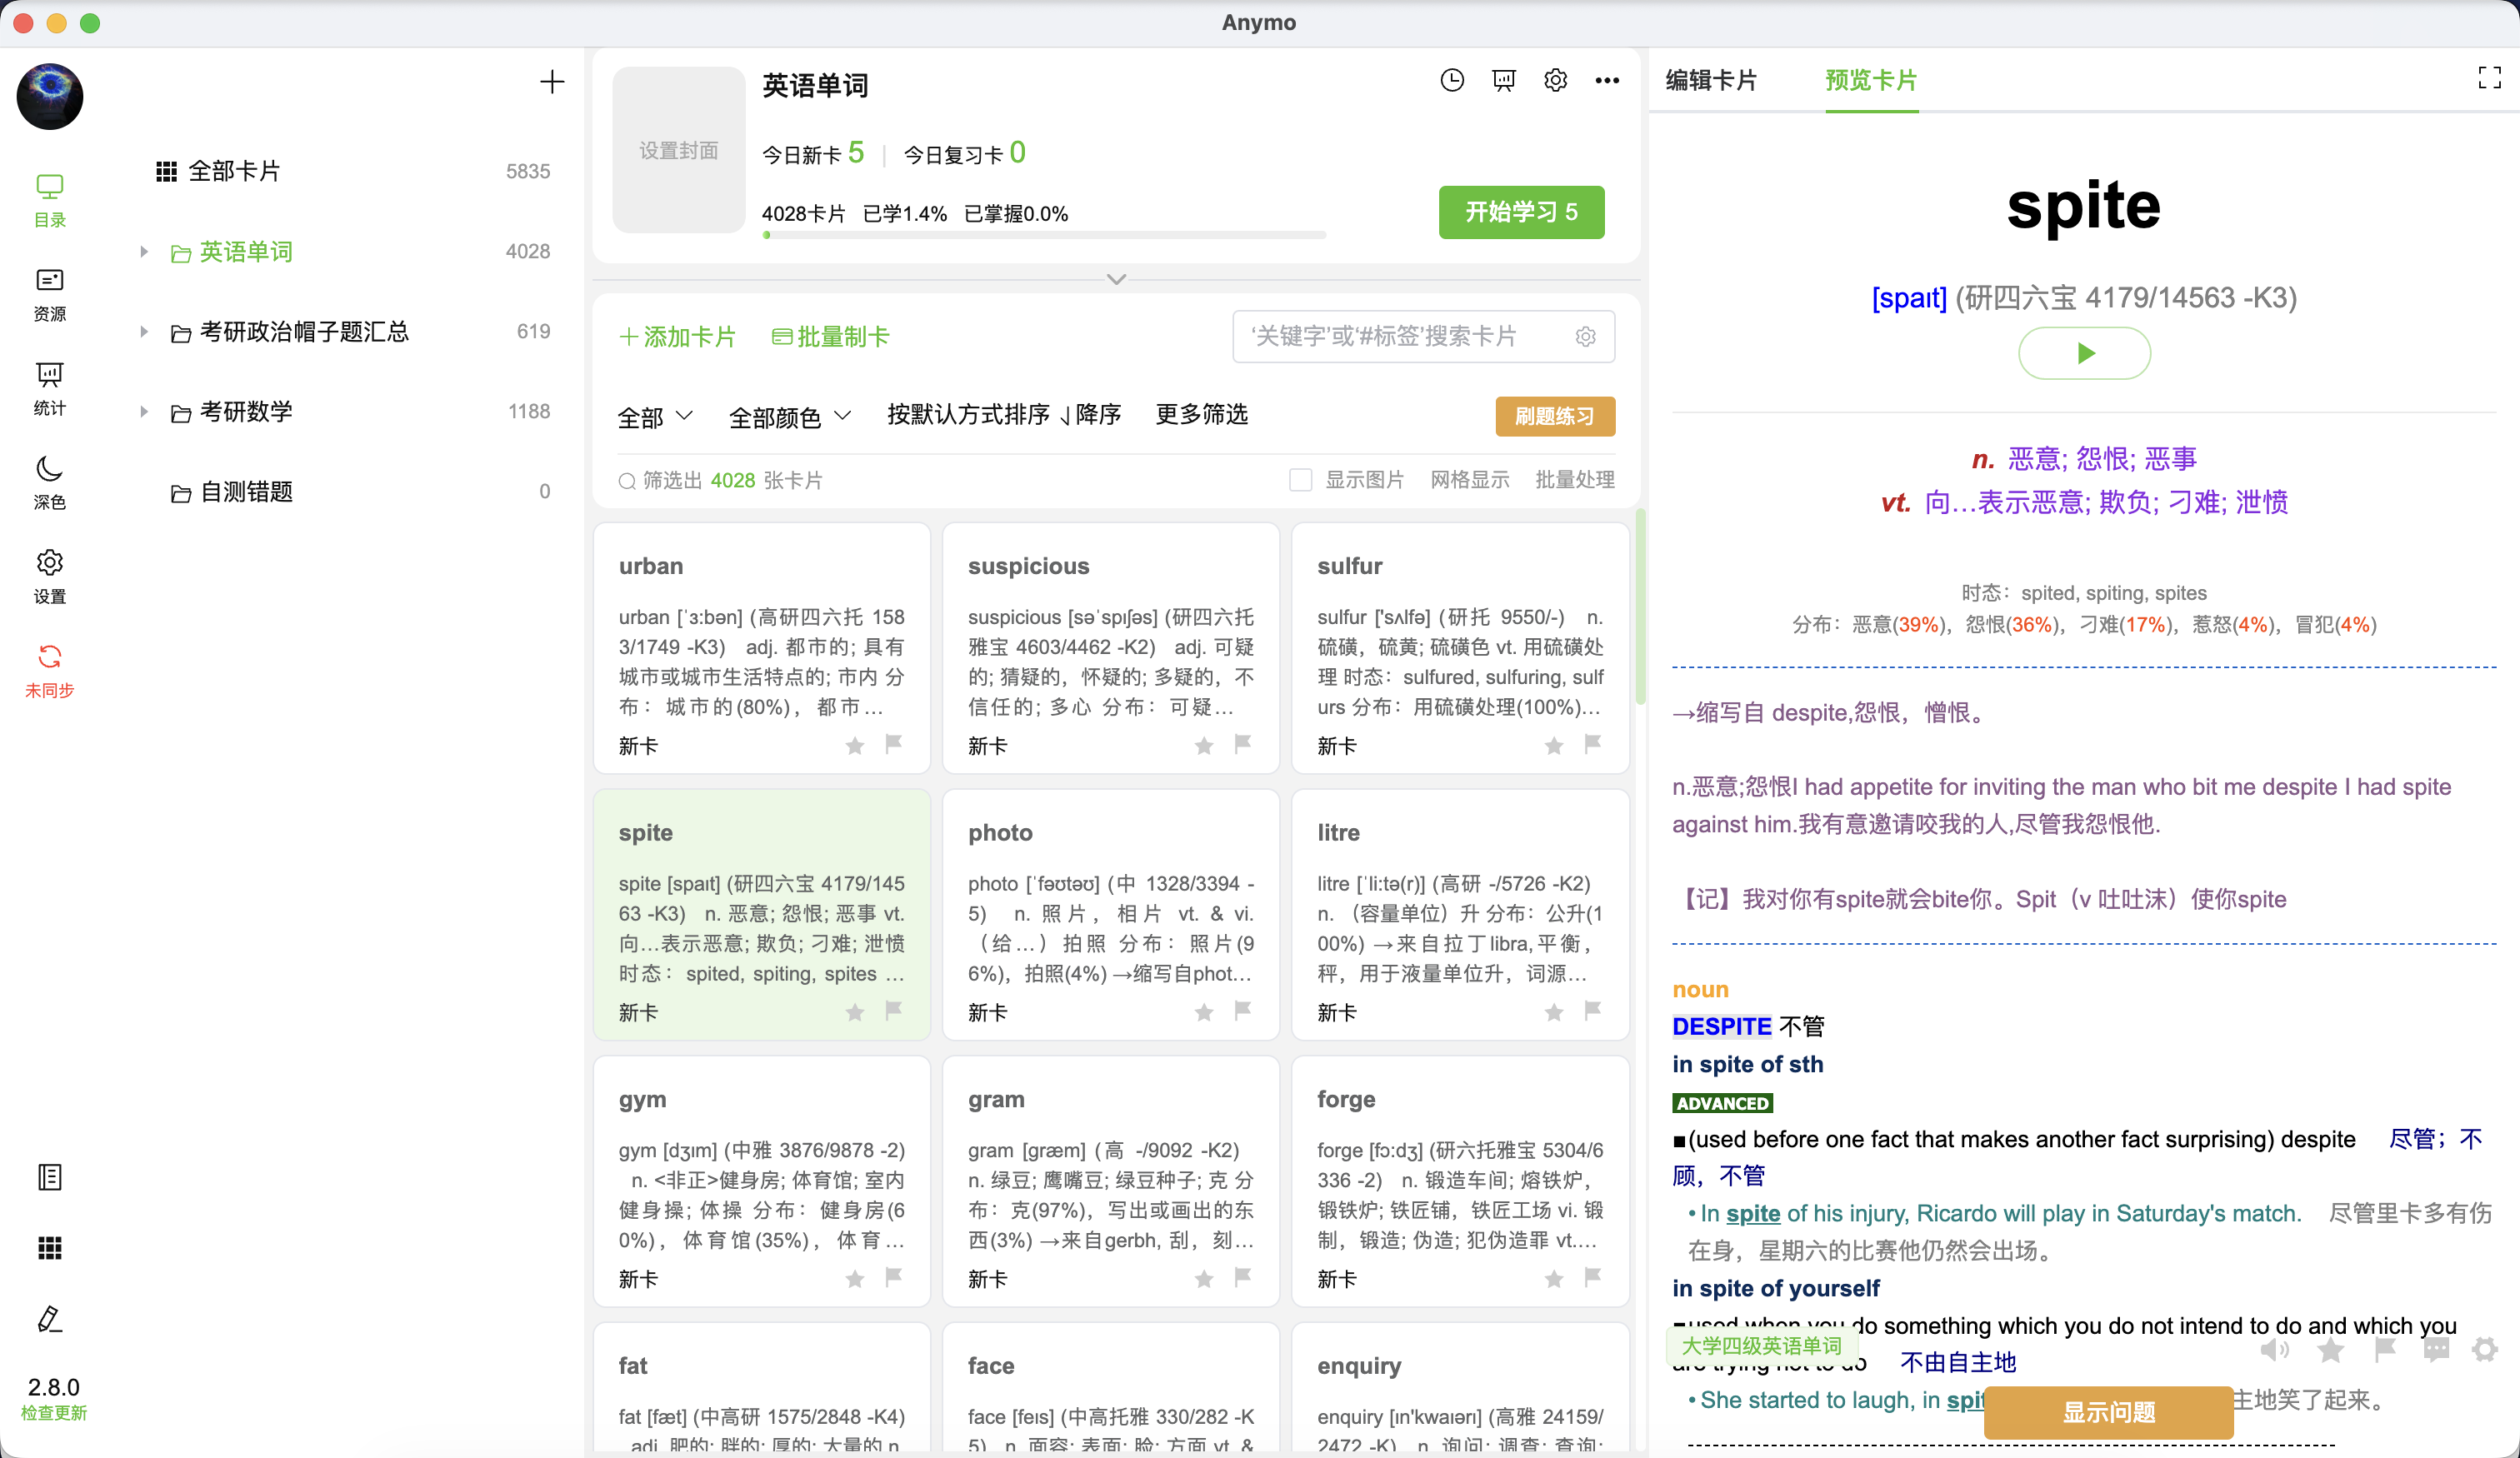The height and width of the screenshot is (1458, 2520).
Task: Collapse deck header with chevron down
Action: click(1117, 279)
